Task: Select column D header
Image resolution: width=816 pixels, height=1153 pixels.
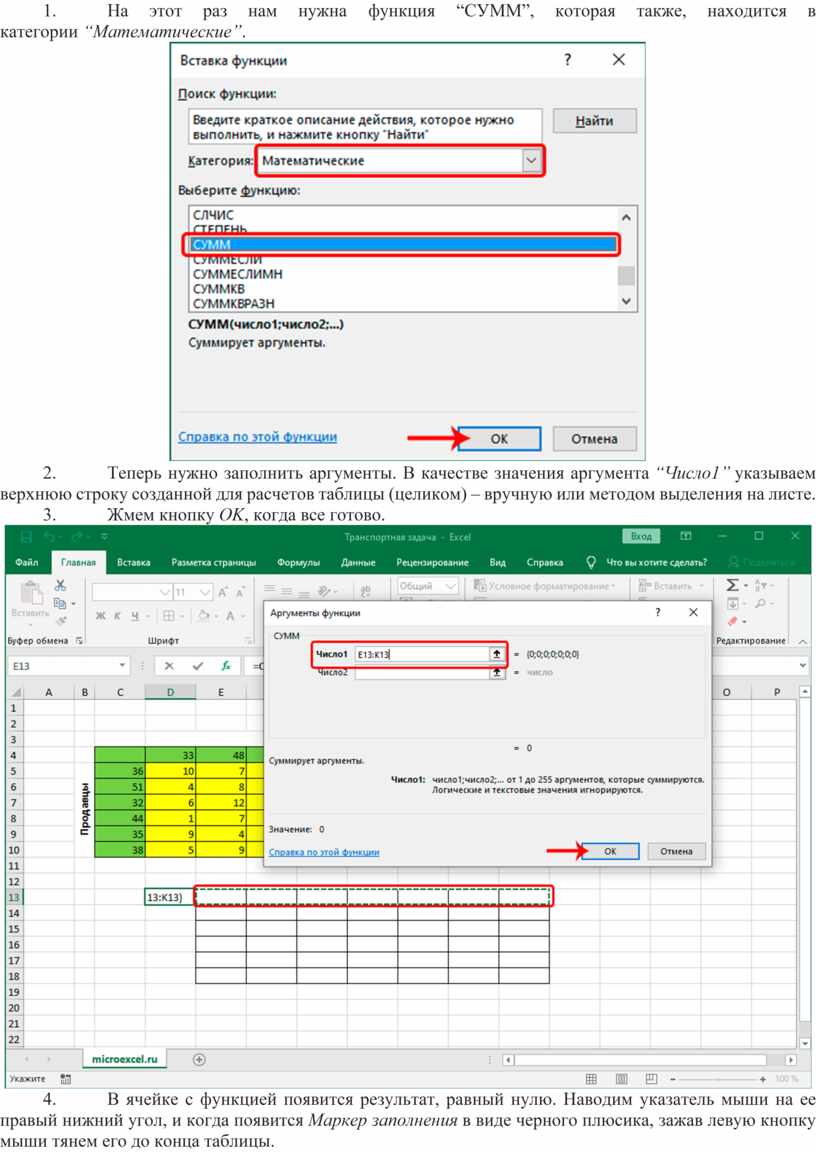Action: click(170, 692)
